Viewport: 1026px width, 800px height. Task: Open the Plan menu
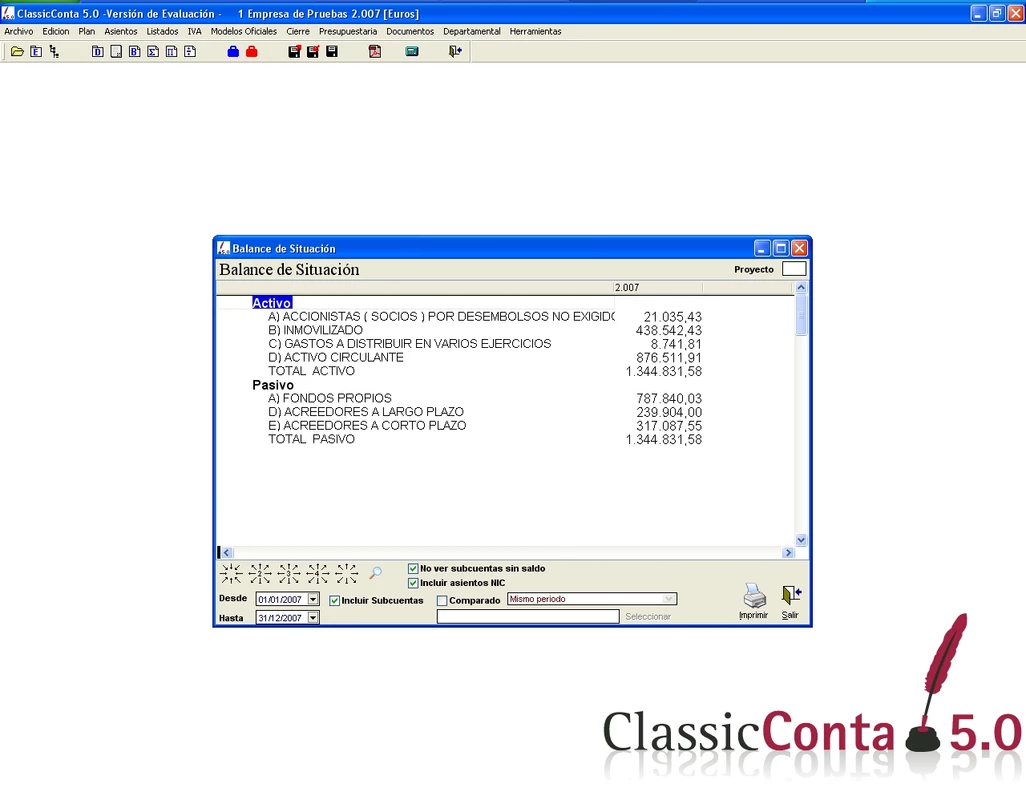(86, 31)
